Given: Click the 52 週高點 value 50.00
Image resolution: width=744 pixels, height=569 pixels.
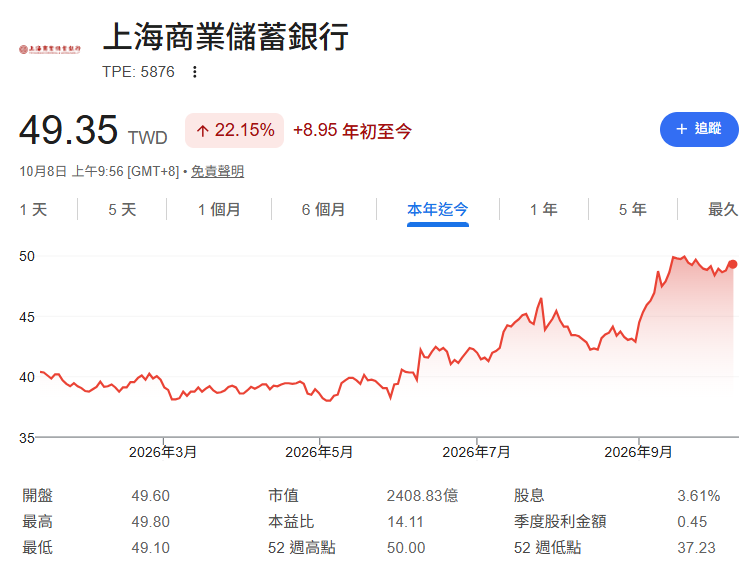Looking at the screenshot, I should tap(406, 548).
